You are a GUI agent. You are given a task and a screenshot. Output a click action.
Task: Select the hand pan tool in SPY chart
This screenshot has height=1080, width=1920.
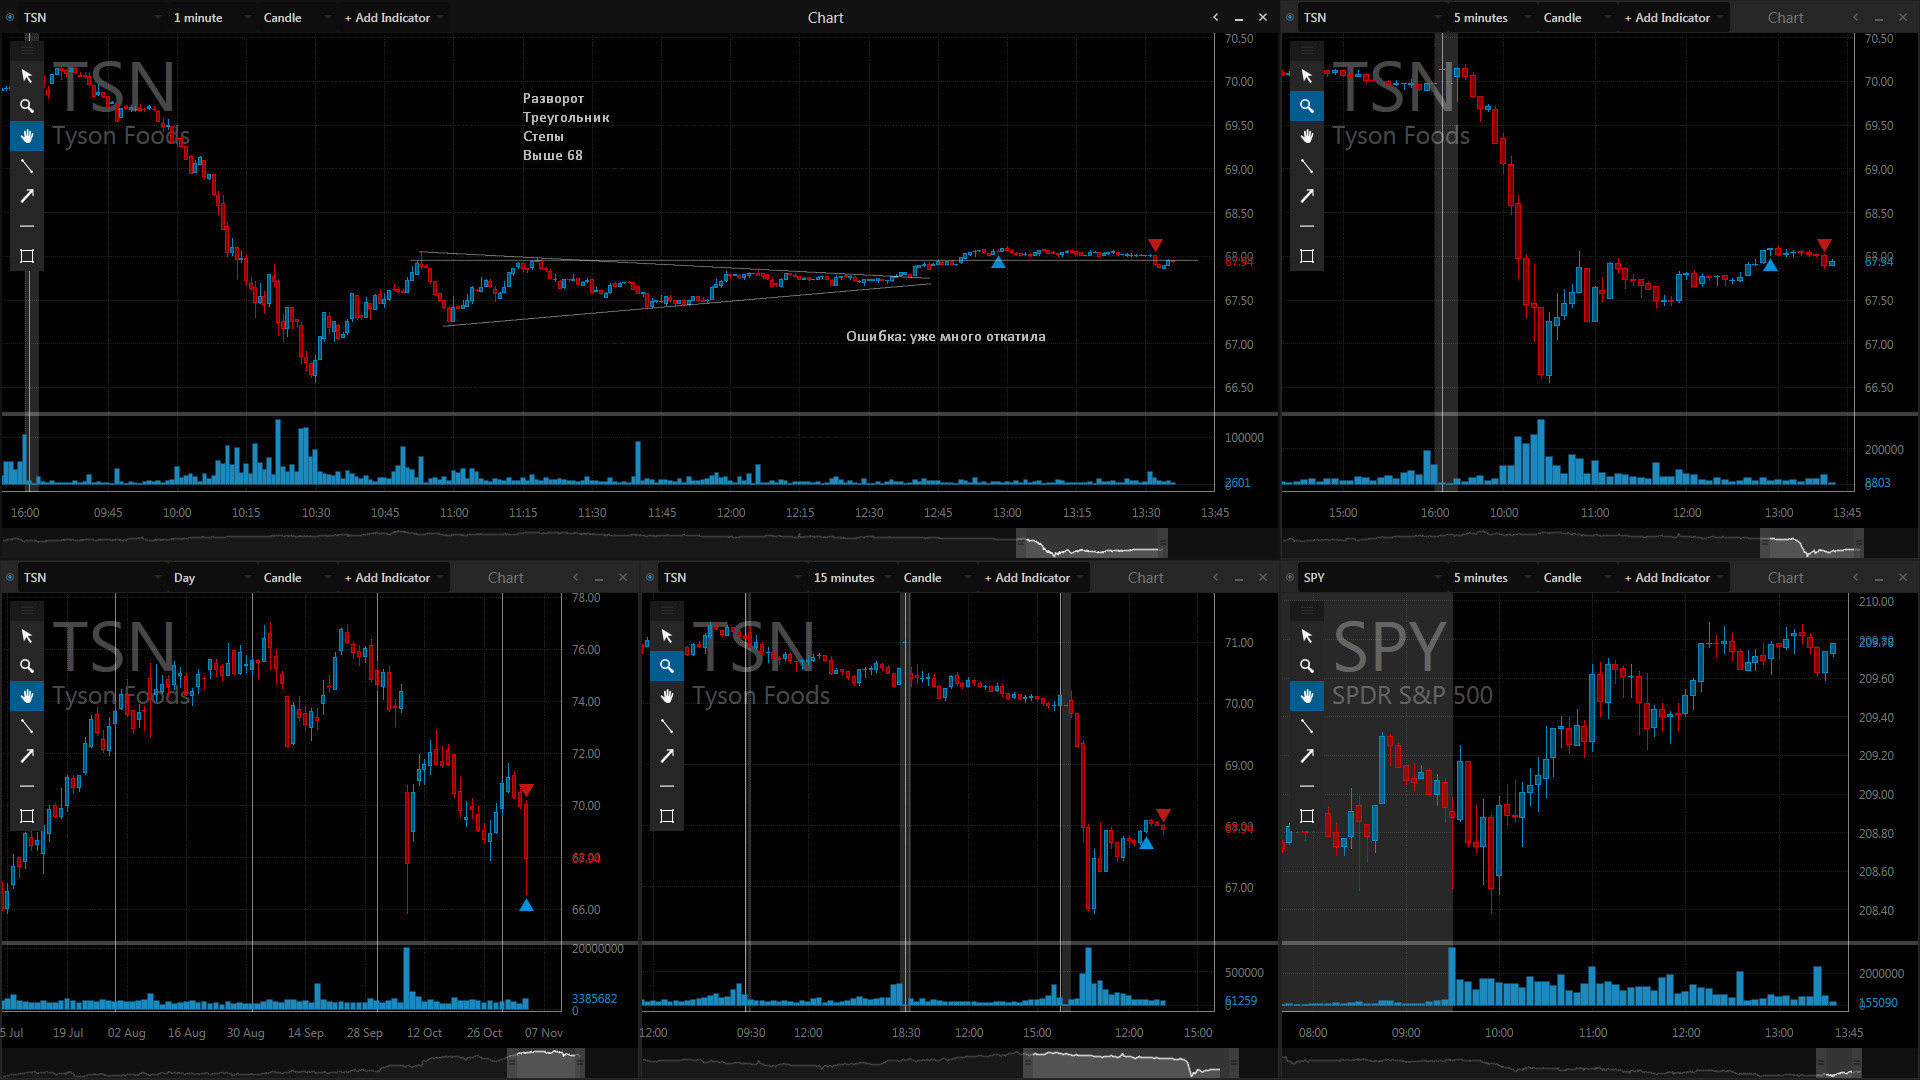(1307, 696)
